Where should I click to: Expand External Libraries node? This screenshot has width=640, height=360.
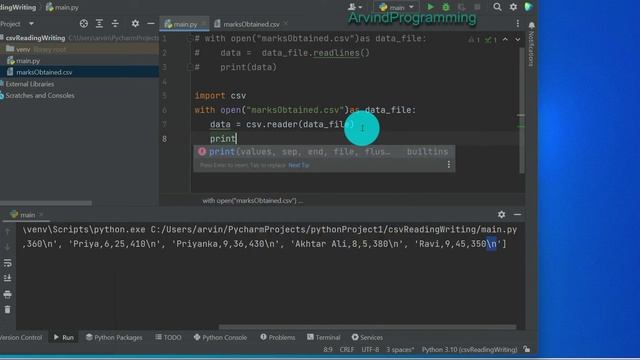29,84
